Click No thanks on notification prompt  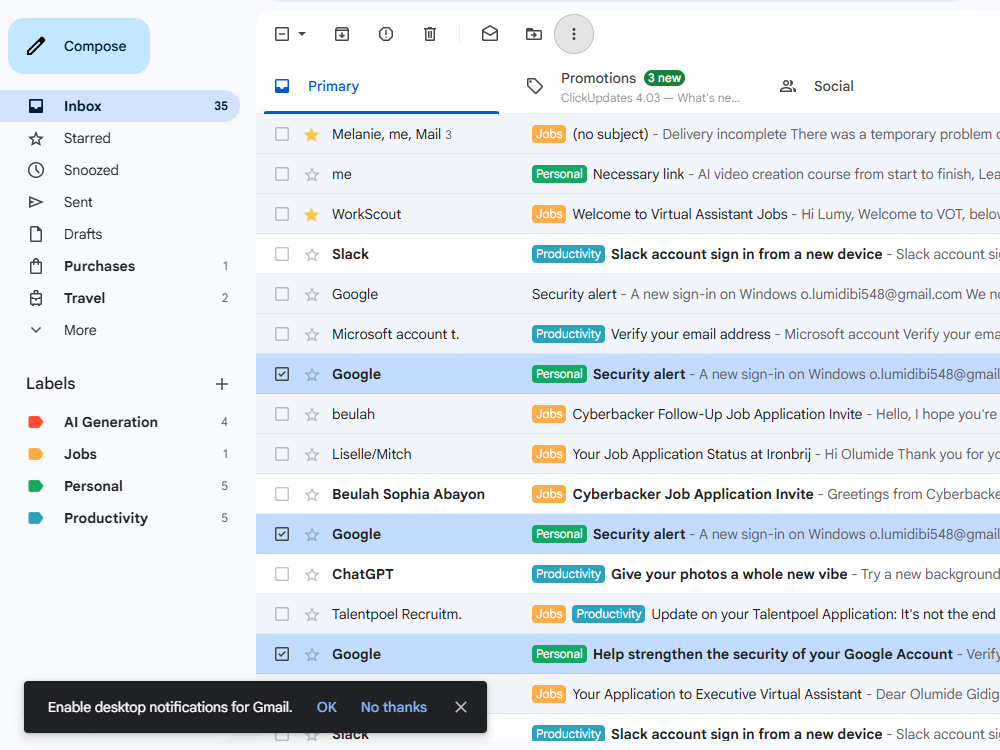pyautogui.click(x=393, y=707)
